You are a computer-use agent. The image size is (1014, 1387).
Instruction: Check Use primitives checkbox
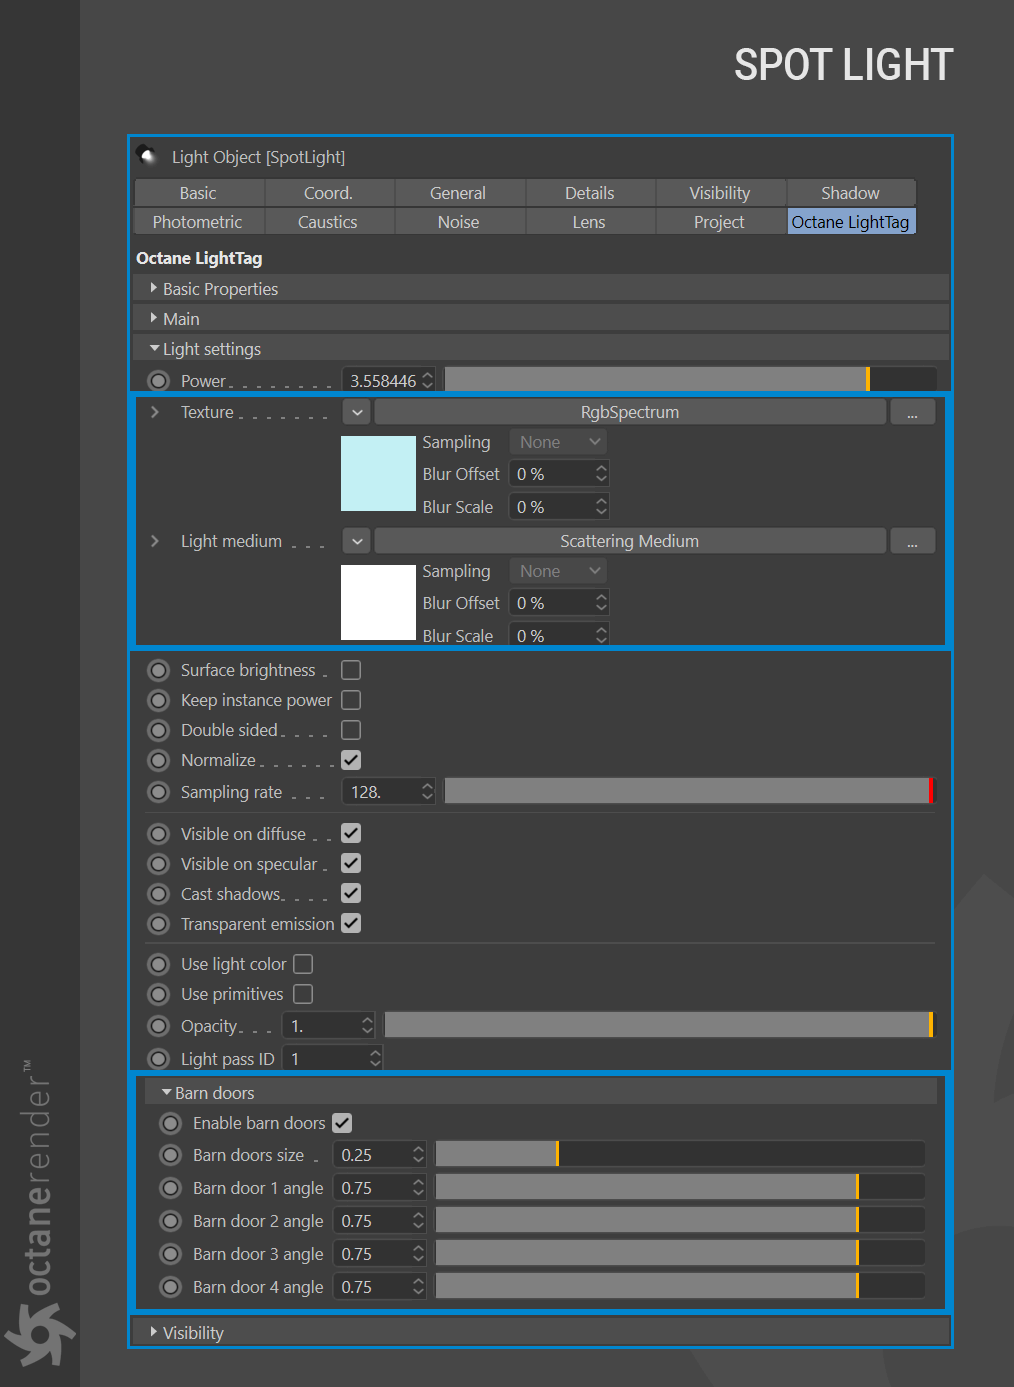coord(303,994)
